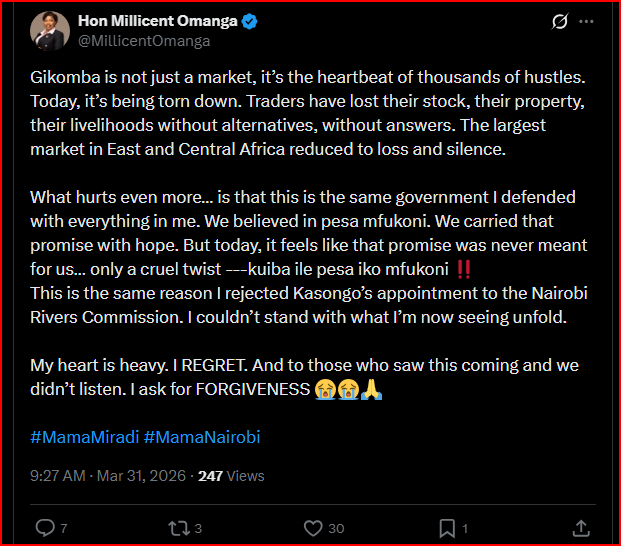Click the blue verified badge

click(x=250, y=21)
